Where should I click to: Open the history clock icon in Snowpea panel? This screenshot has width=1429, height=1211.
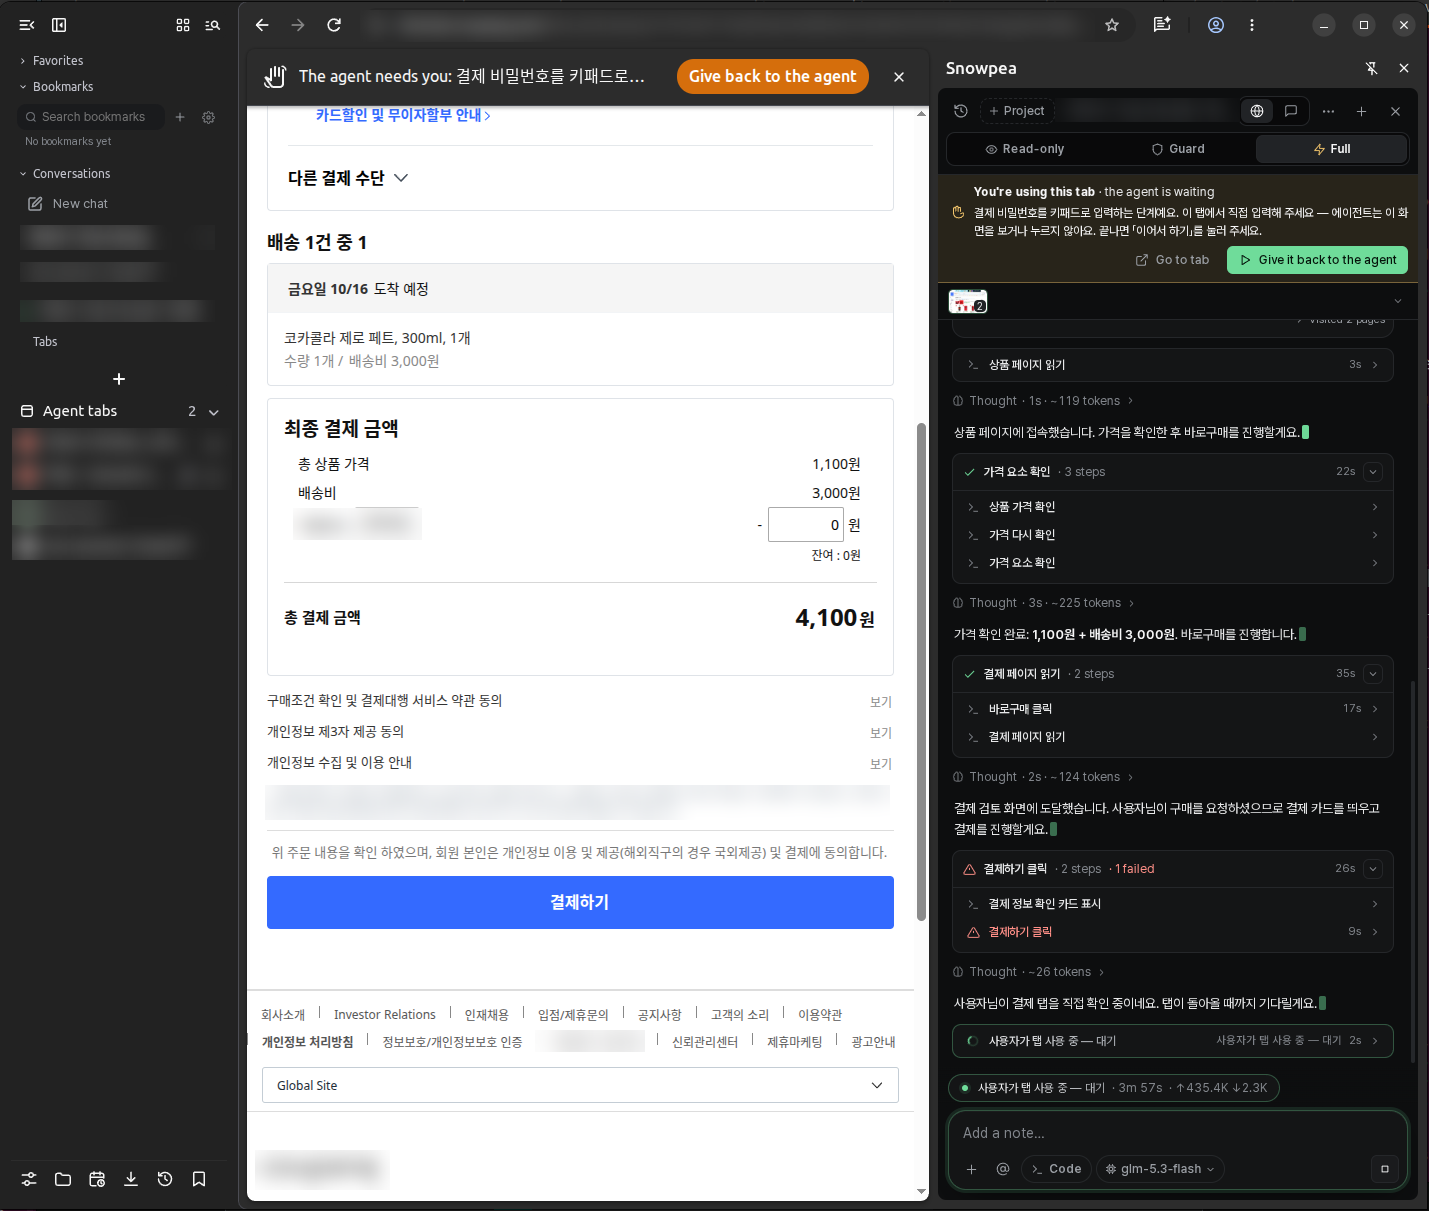pos(961,111)
